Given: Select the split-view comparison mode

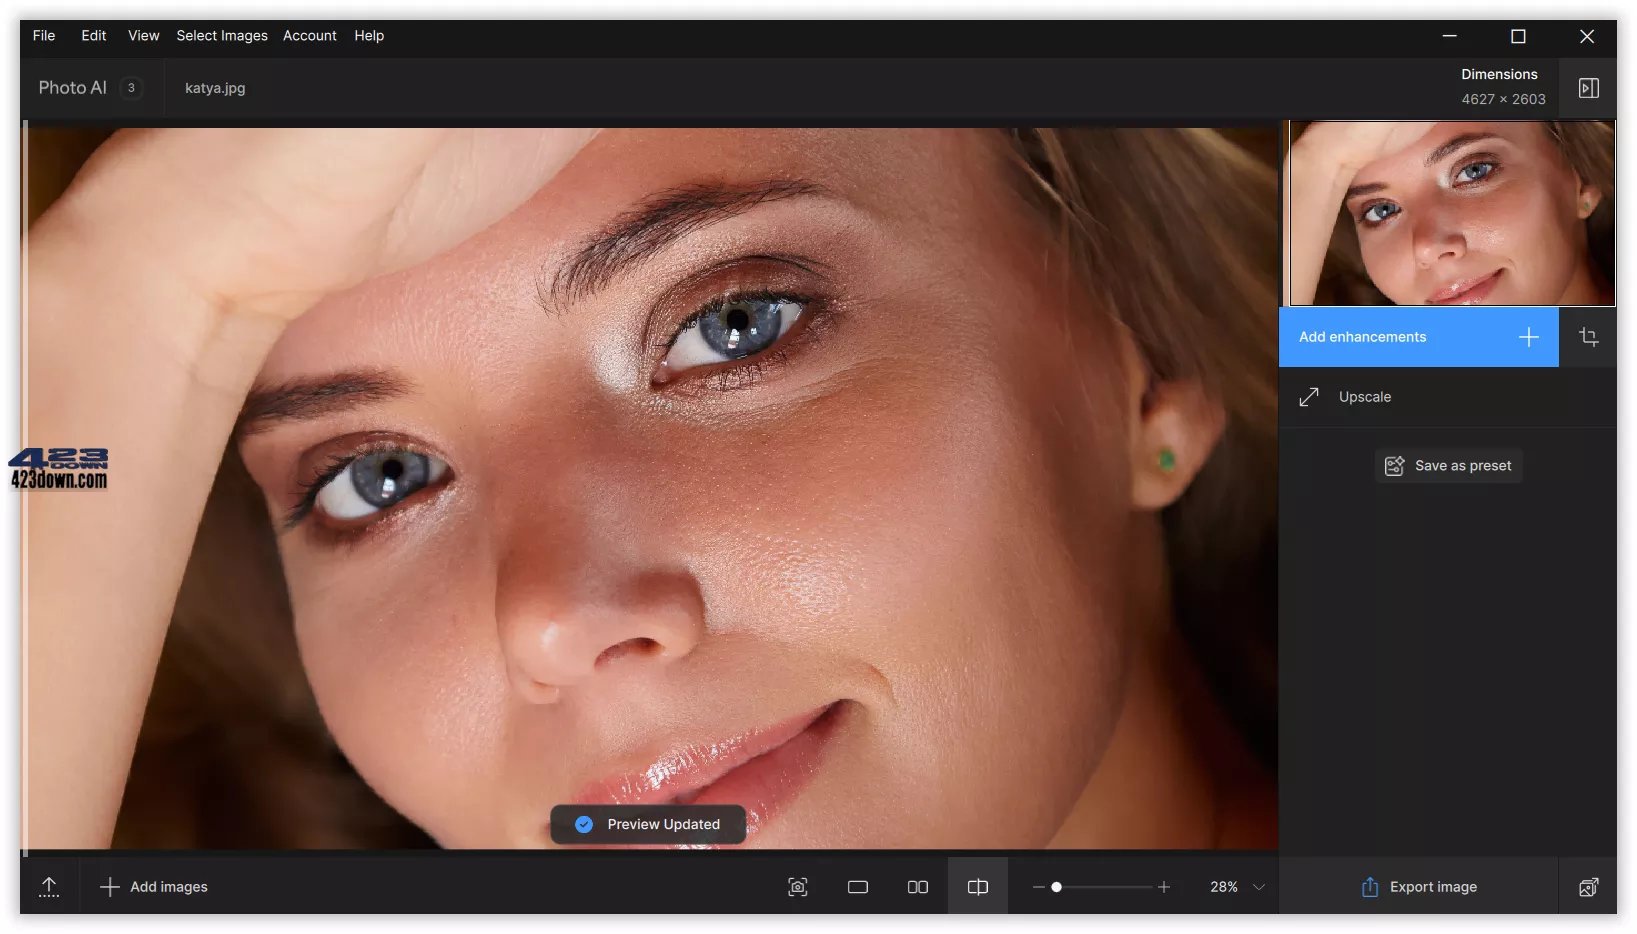Looking at the screenshot, I should pos(977,886).
